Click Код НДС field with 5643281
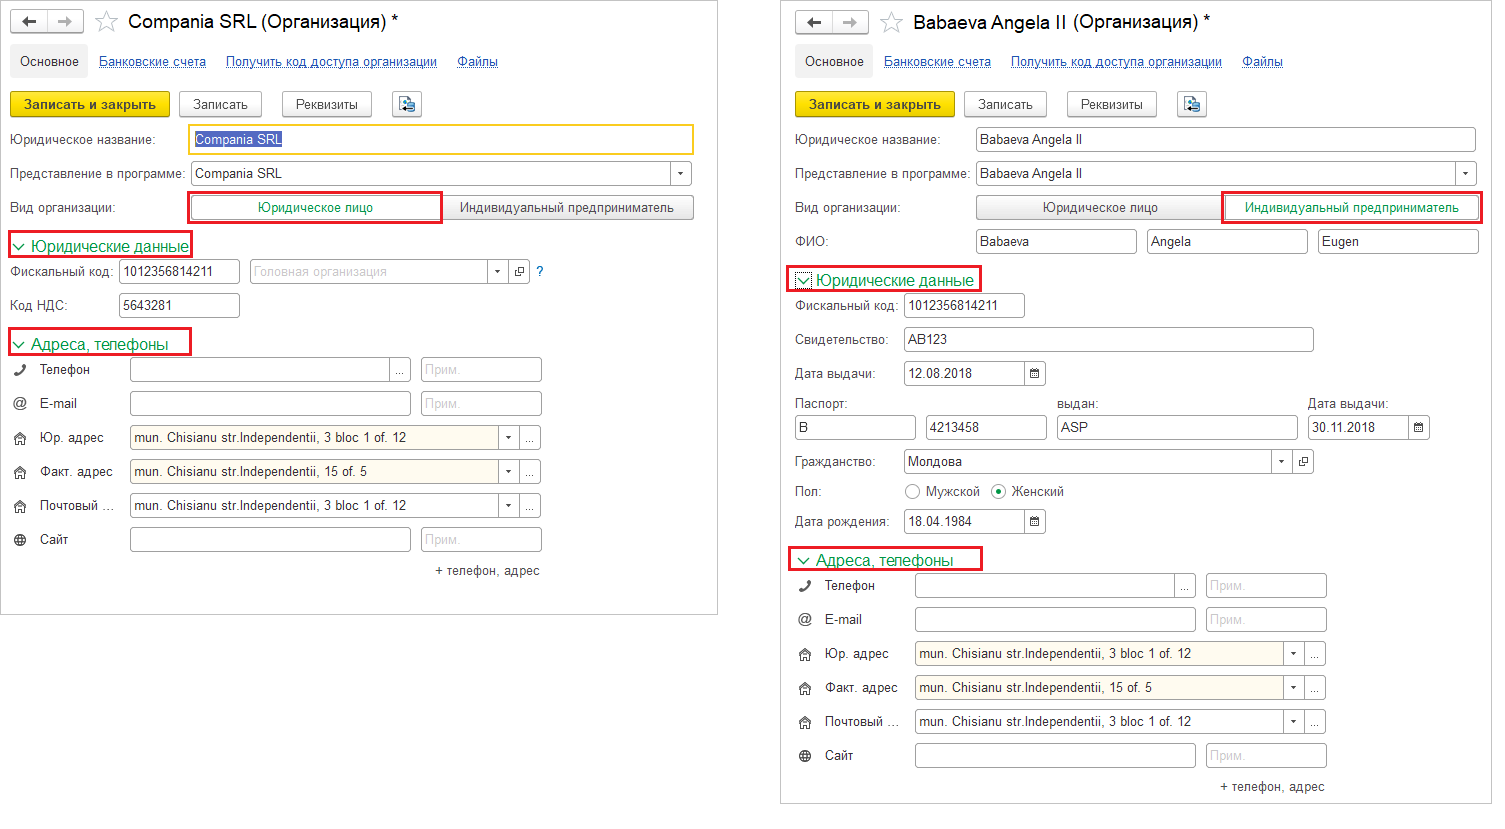Viewport: 1505px width, 829px height. [x=179, y=306]
